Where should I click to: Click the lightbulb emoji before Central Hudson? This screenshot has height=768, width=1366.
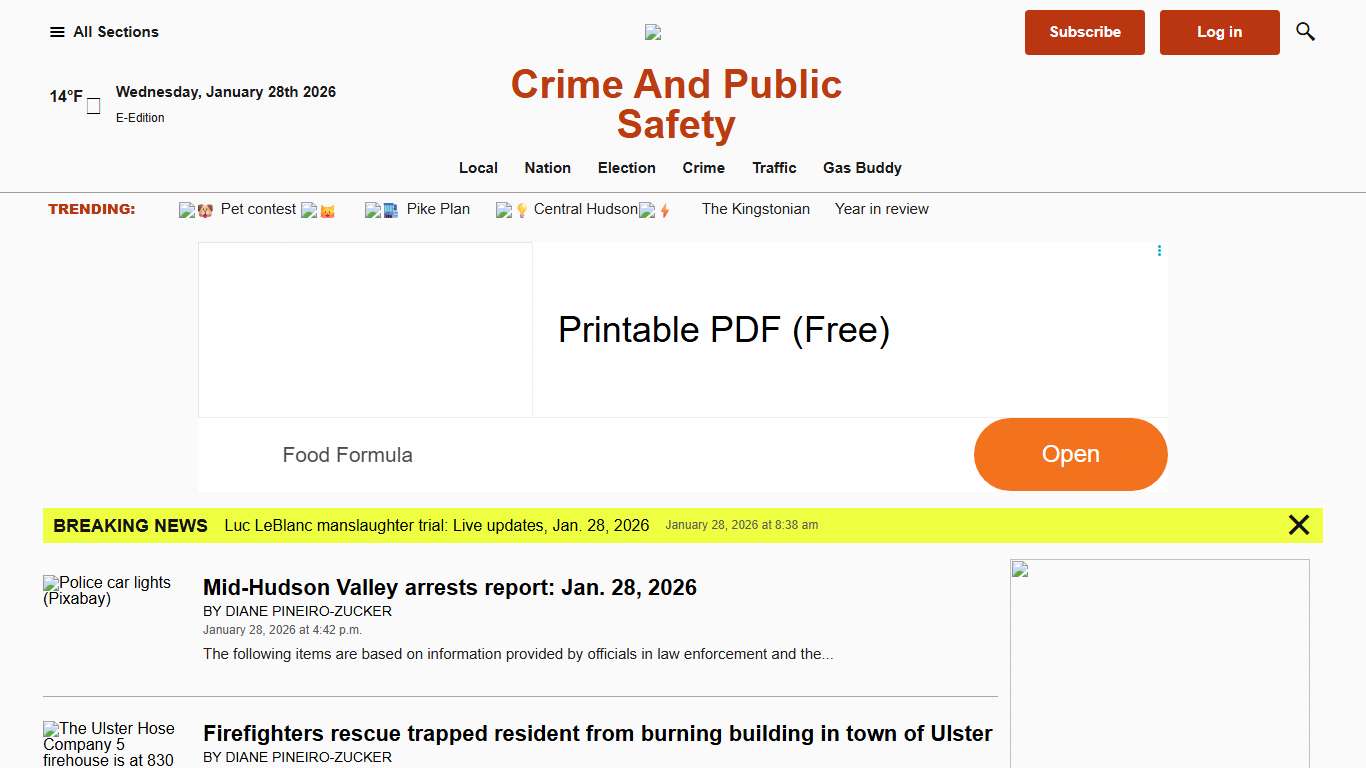521,210
